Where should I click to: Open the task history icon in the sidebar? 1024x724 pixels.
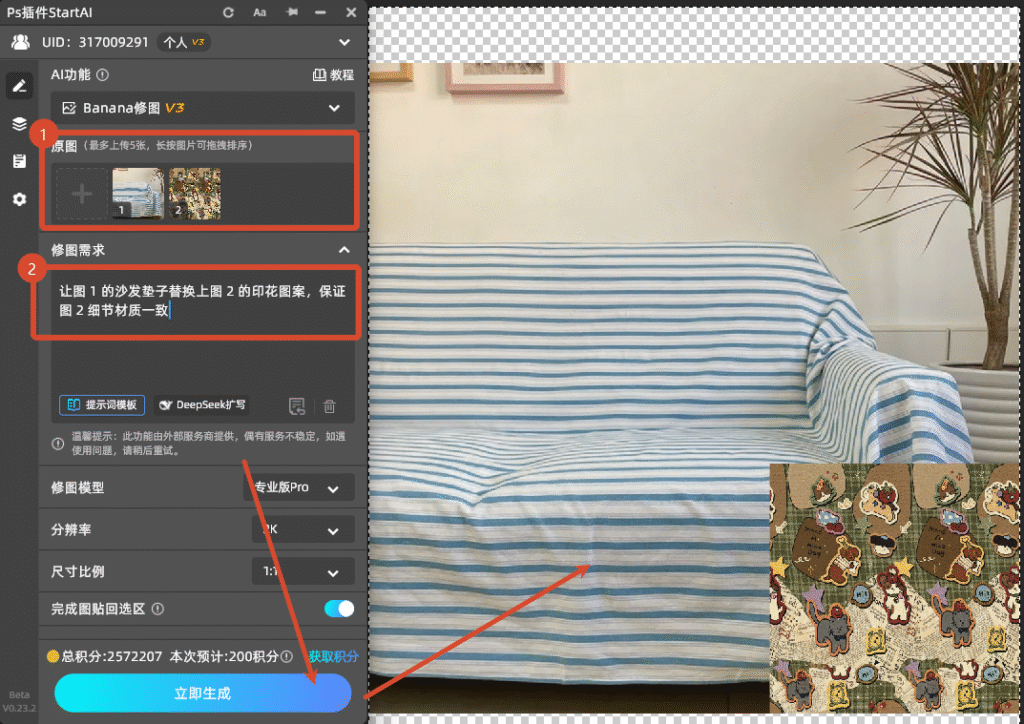click(x=18, y=162)
